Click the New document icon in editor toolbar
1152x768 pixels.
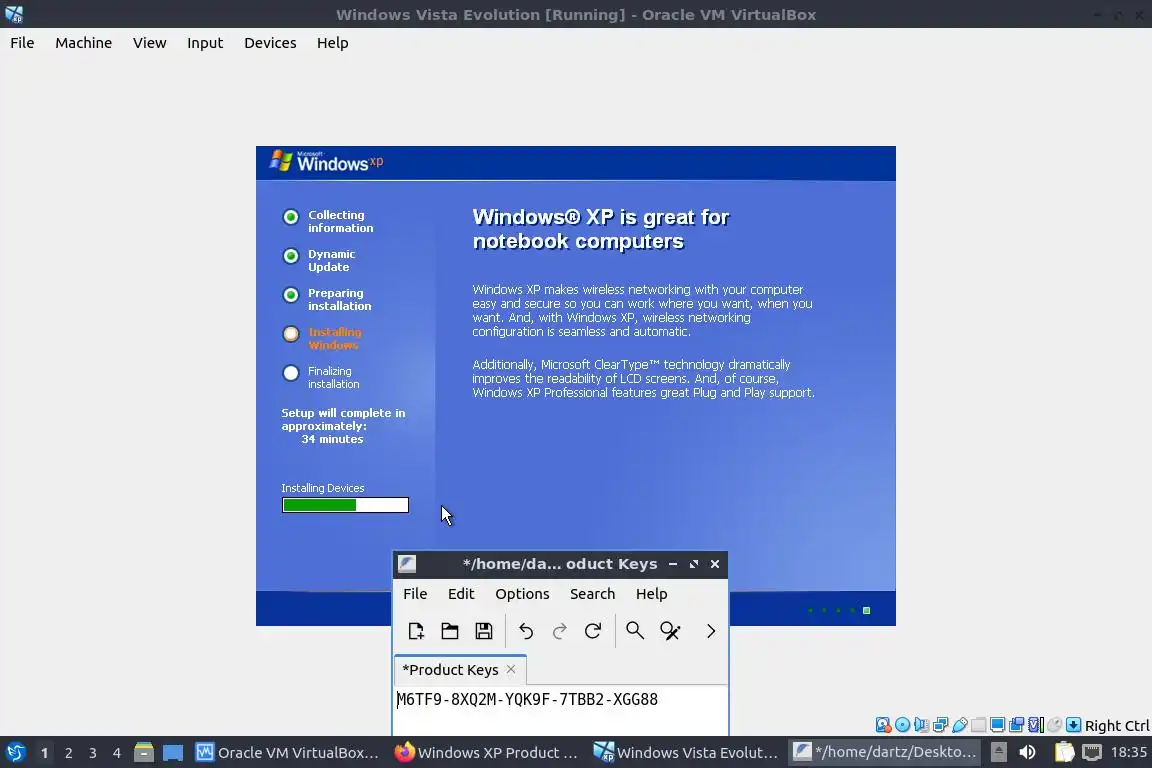pos(416,631)
